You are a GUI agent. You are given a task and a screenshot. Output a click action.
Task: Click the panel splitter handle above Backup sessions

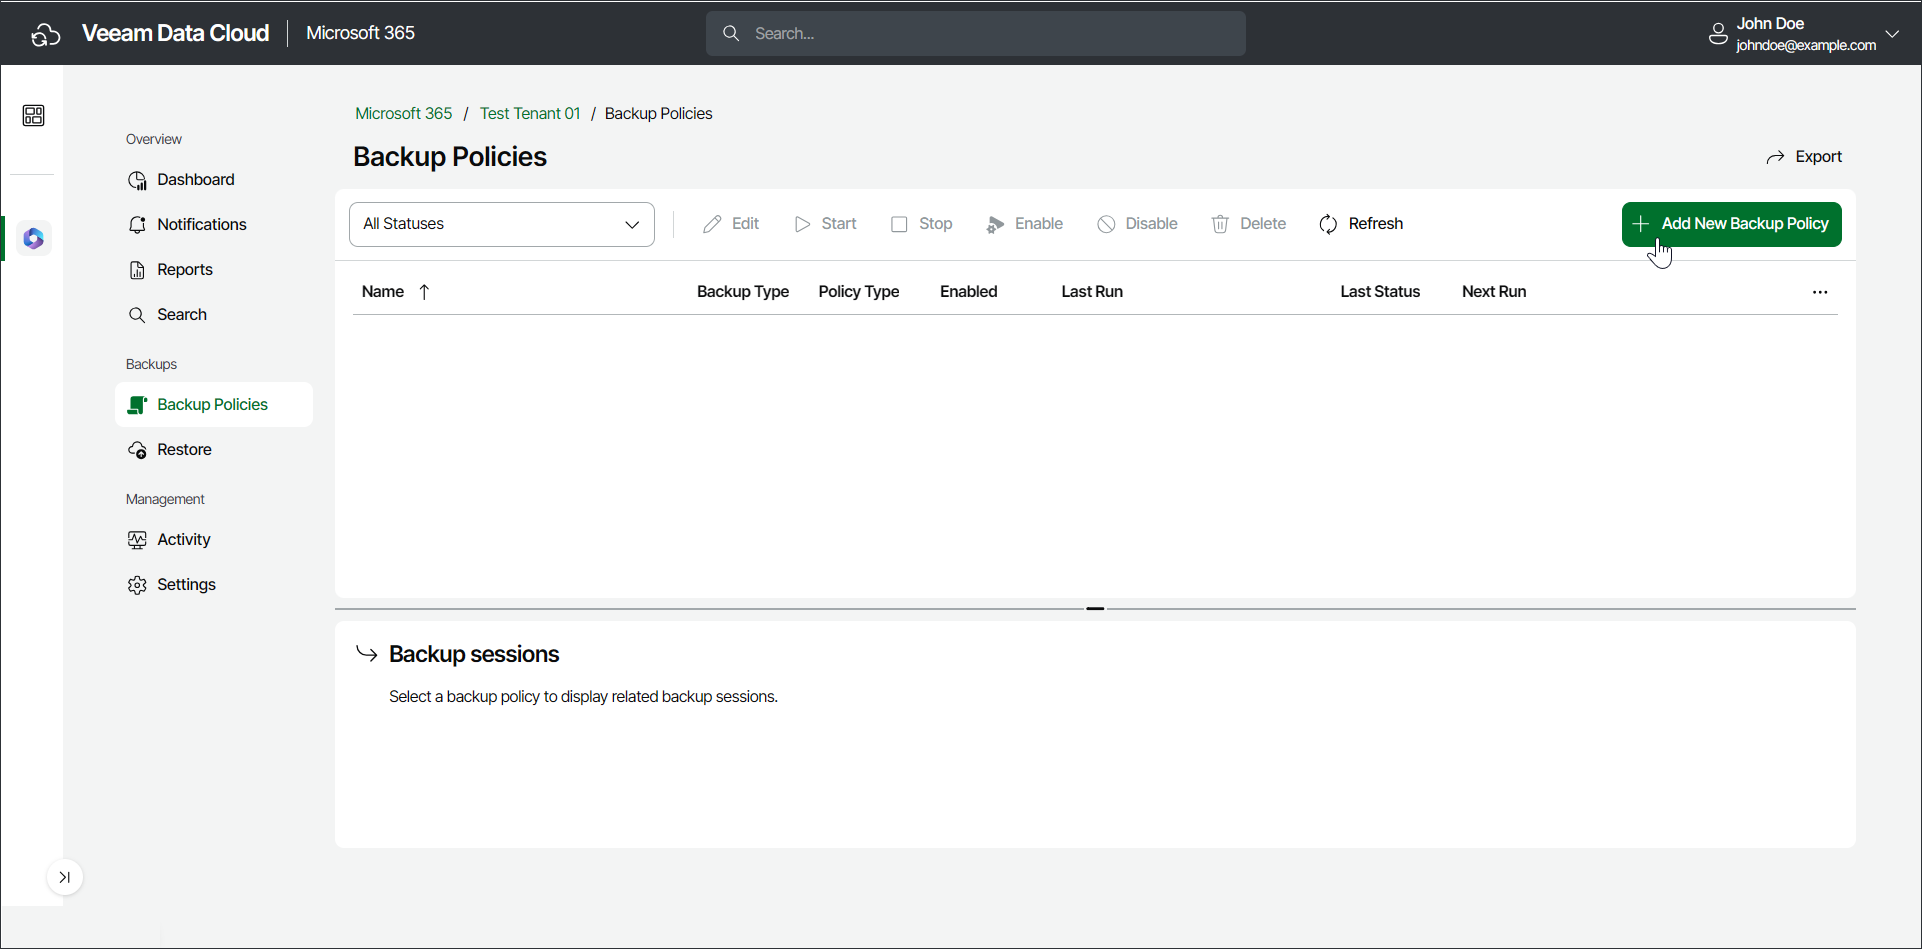click(x=1095, y=608)
